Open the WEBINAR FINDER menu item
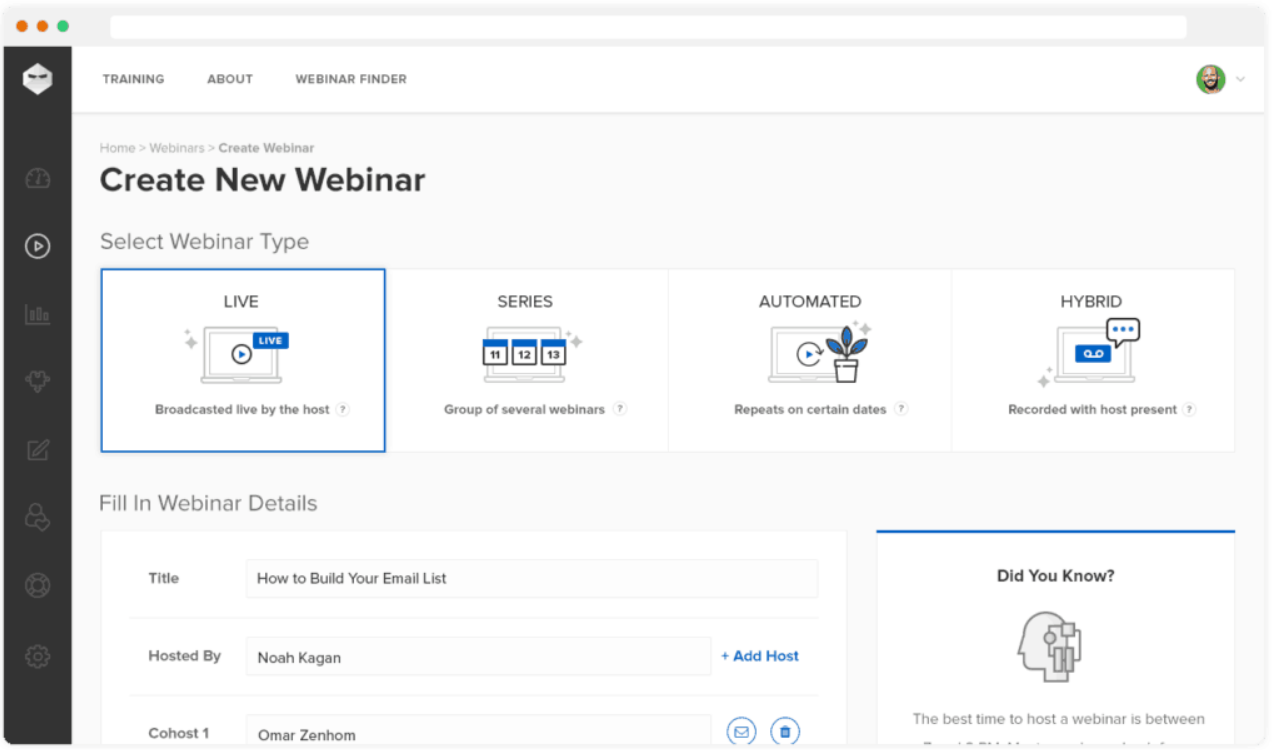The width and height of the screenshot is (1280, 750). coord(351,79)
